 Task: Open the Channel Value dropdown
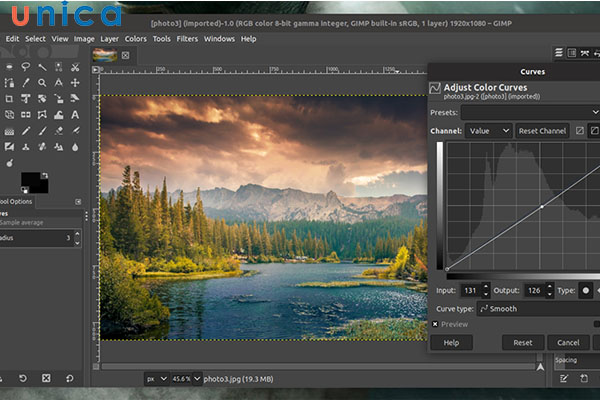click(489, 131)
